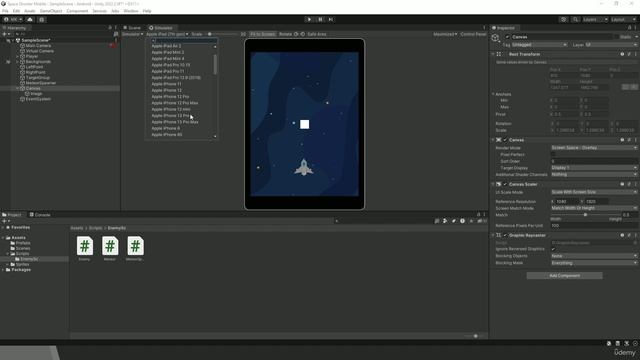
Task: Switch to the Console tab
Action: point(40,215)
